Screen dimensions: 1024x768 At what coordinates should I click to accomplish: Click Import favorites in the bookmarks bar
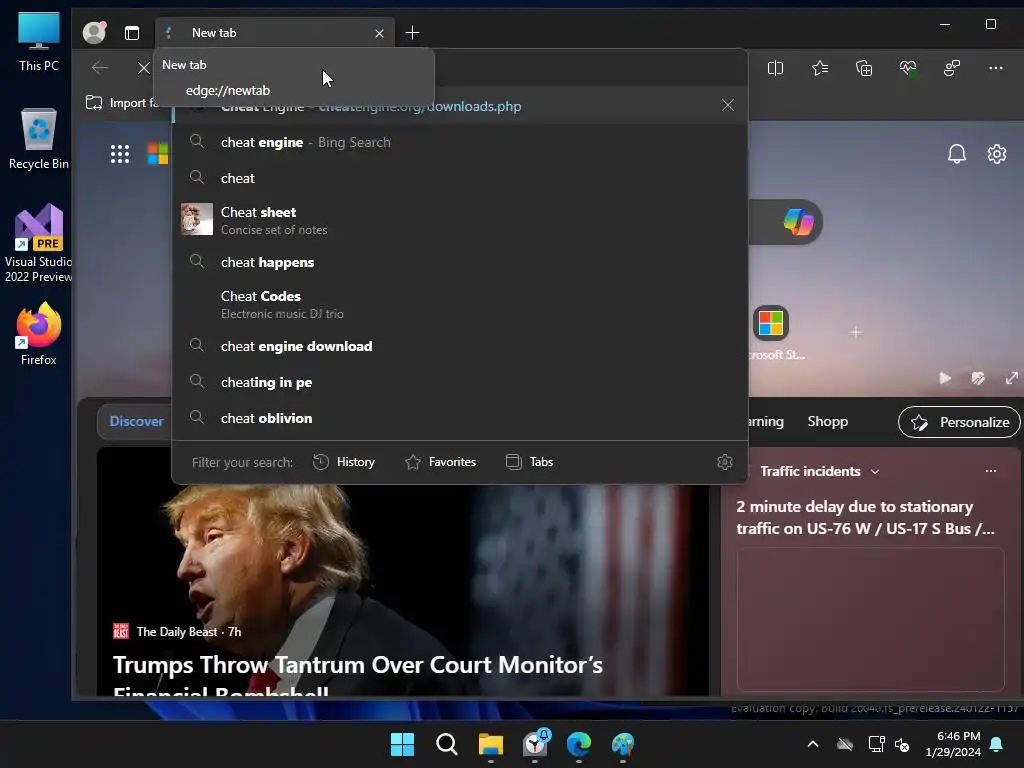(121, 103)
